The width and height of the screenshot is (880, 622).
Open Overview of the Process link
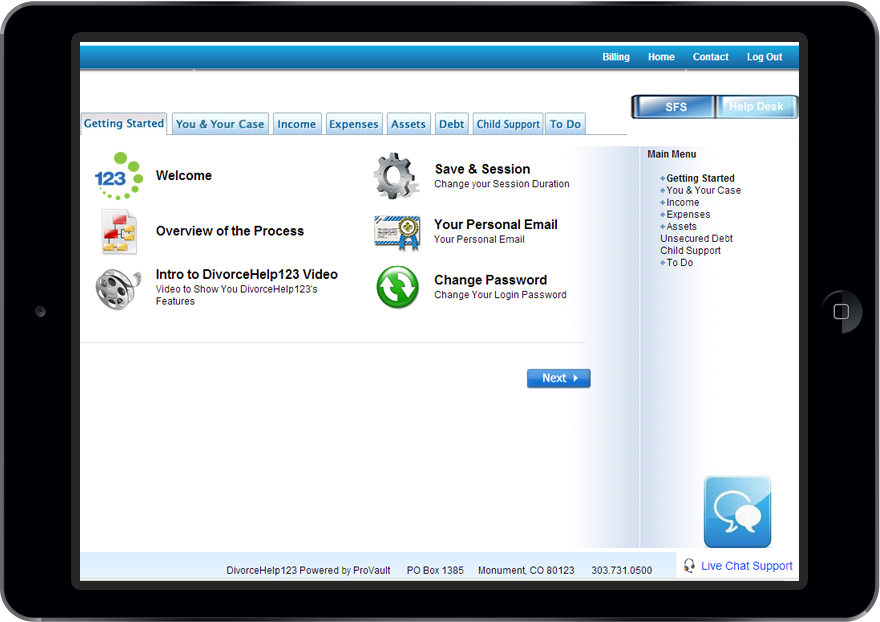tap(230, 231)
